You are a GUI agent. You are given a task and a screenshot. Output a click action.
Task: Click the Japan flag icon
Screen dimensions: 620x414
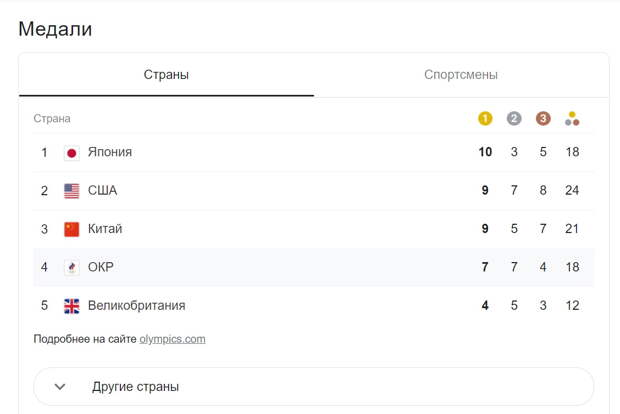point(72,153)
